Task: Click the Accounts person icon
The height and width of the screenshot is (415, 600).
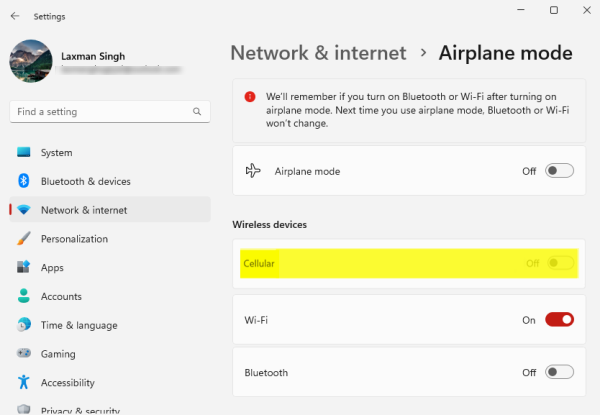Action: [x=24, y=296]
